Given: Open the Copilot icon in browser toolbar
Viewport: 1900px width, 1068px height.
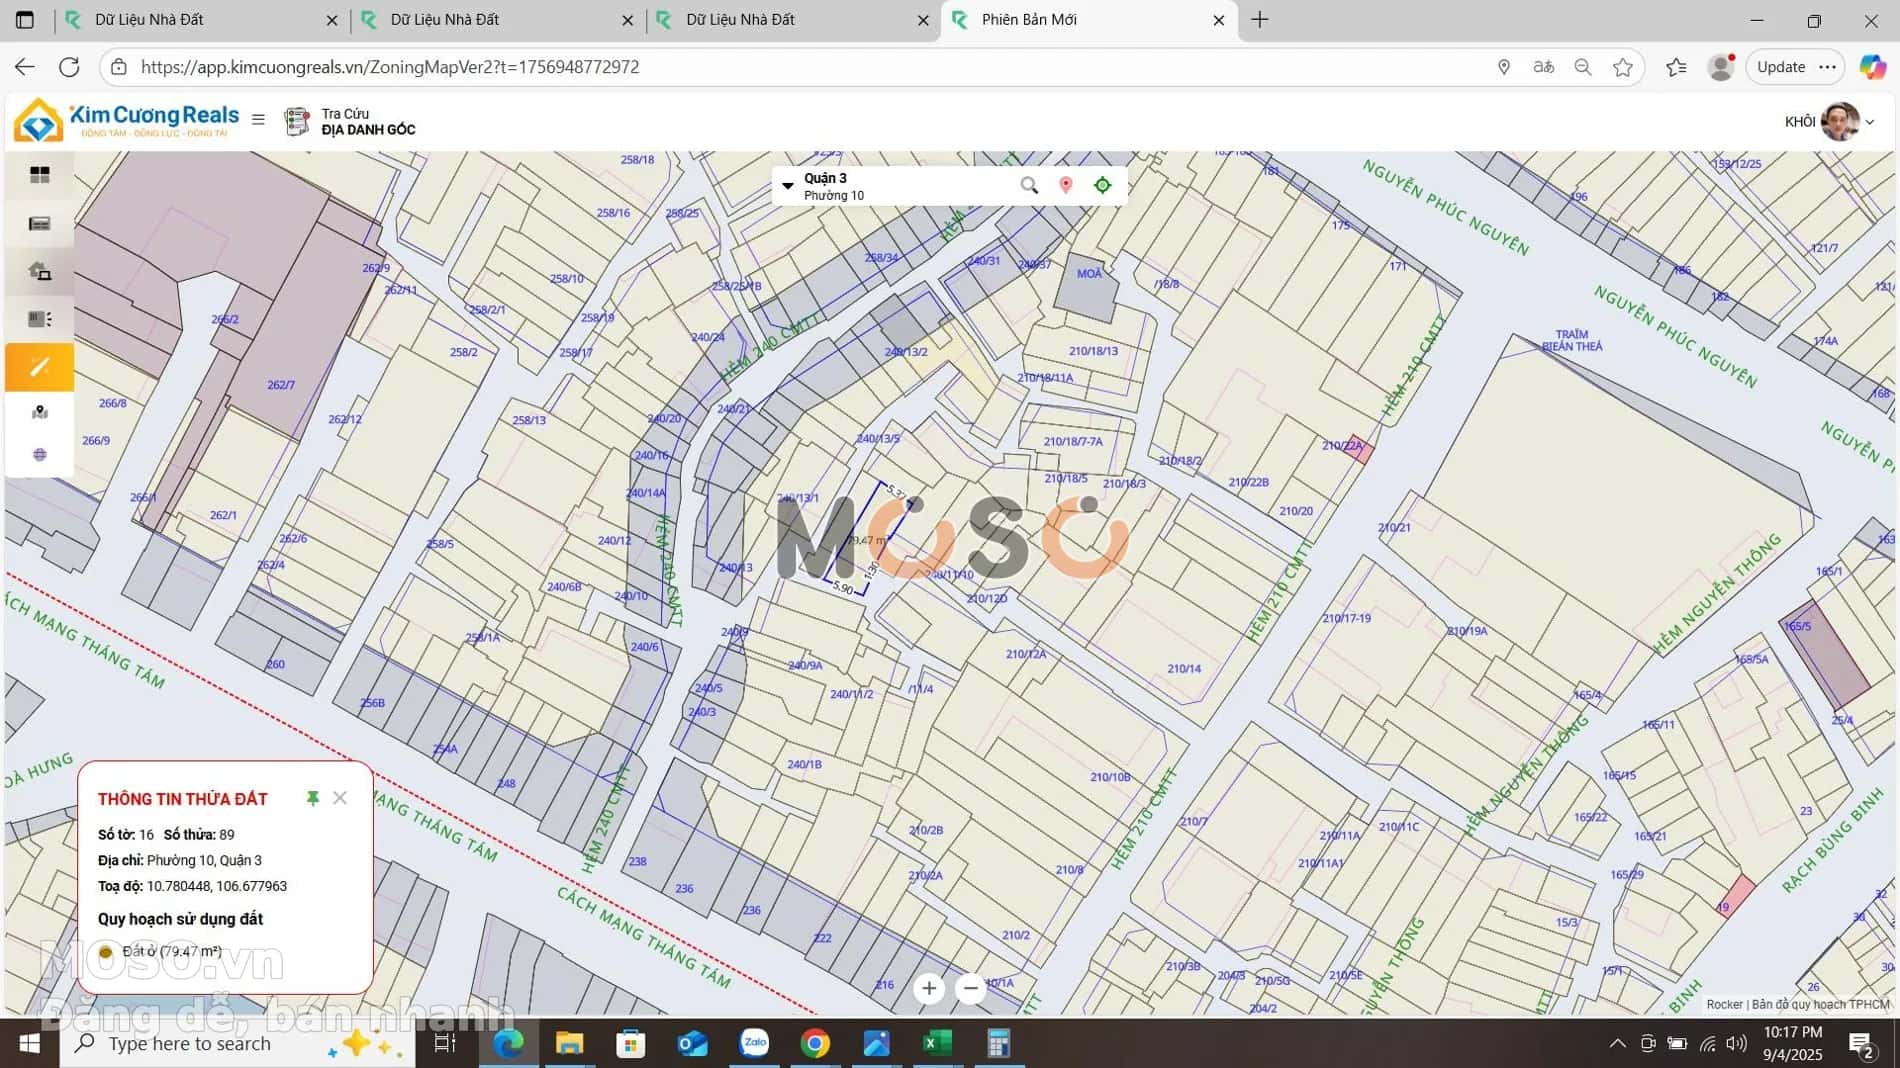Looking at the screenshot, I should [1872, 67].
